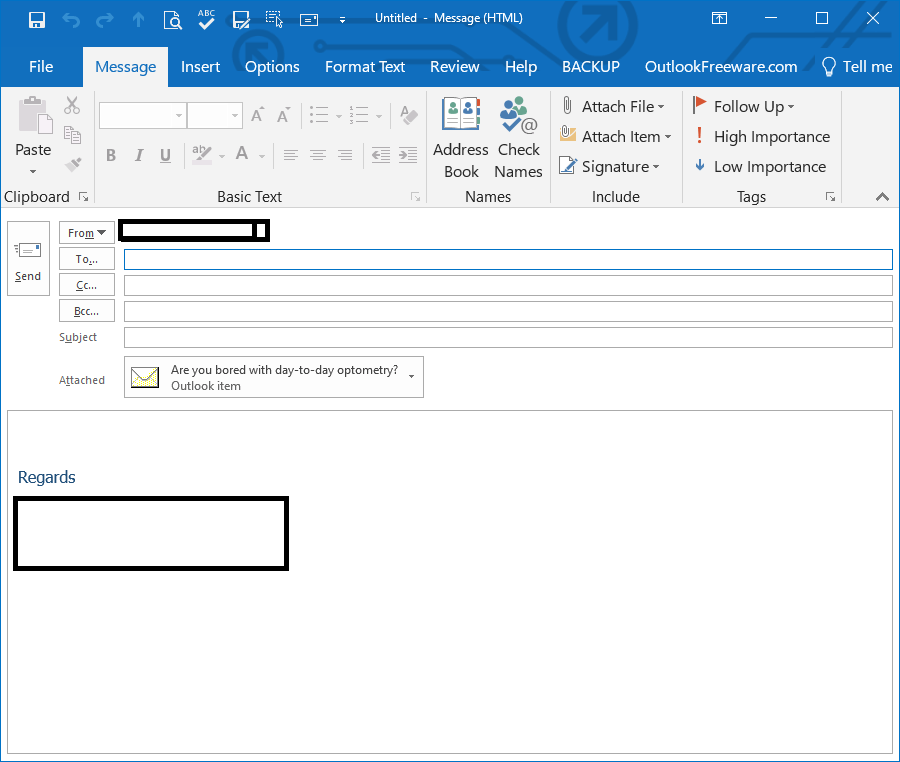Save the message from Quick Access Toolbar
900x762 pixels.
pyautogui.click(x=37, y=18)
